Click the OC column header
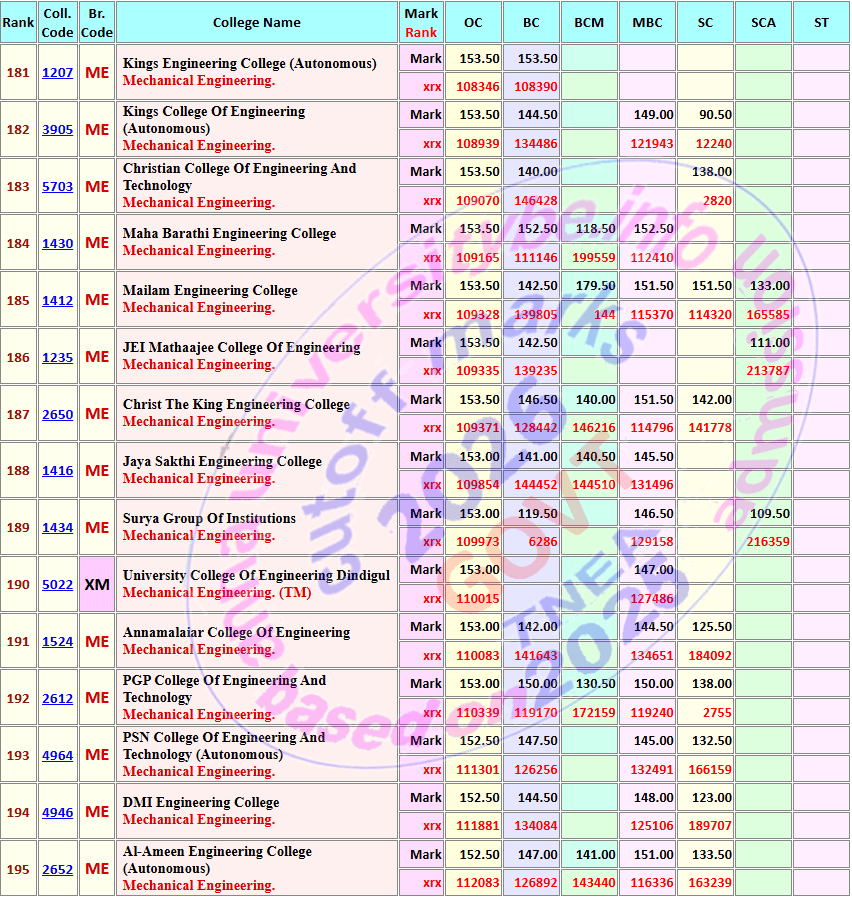 click(x=473, y=22)
